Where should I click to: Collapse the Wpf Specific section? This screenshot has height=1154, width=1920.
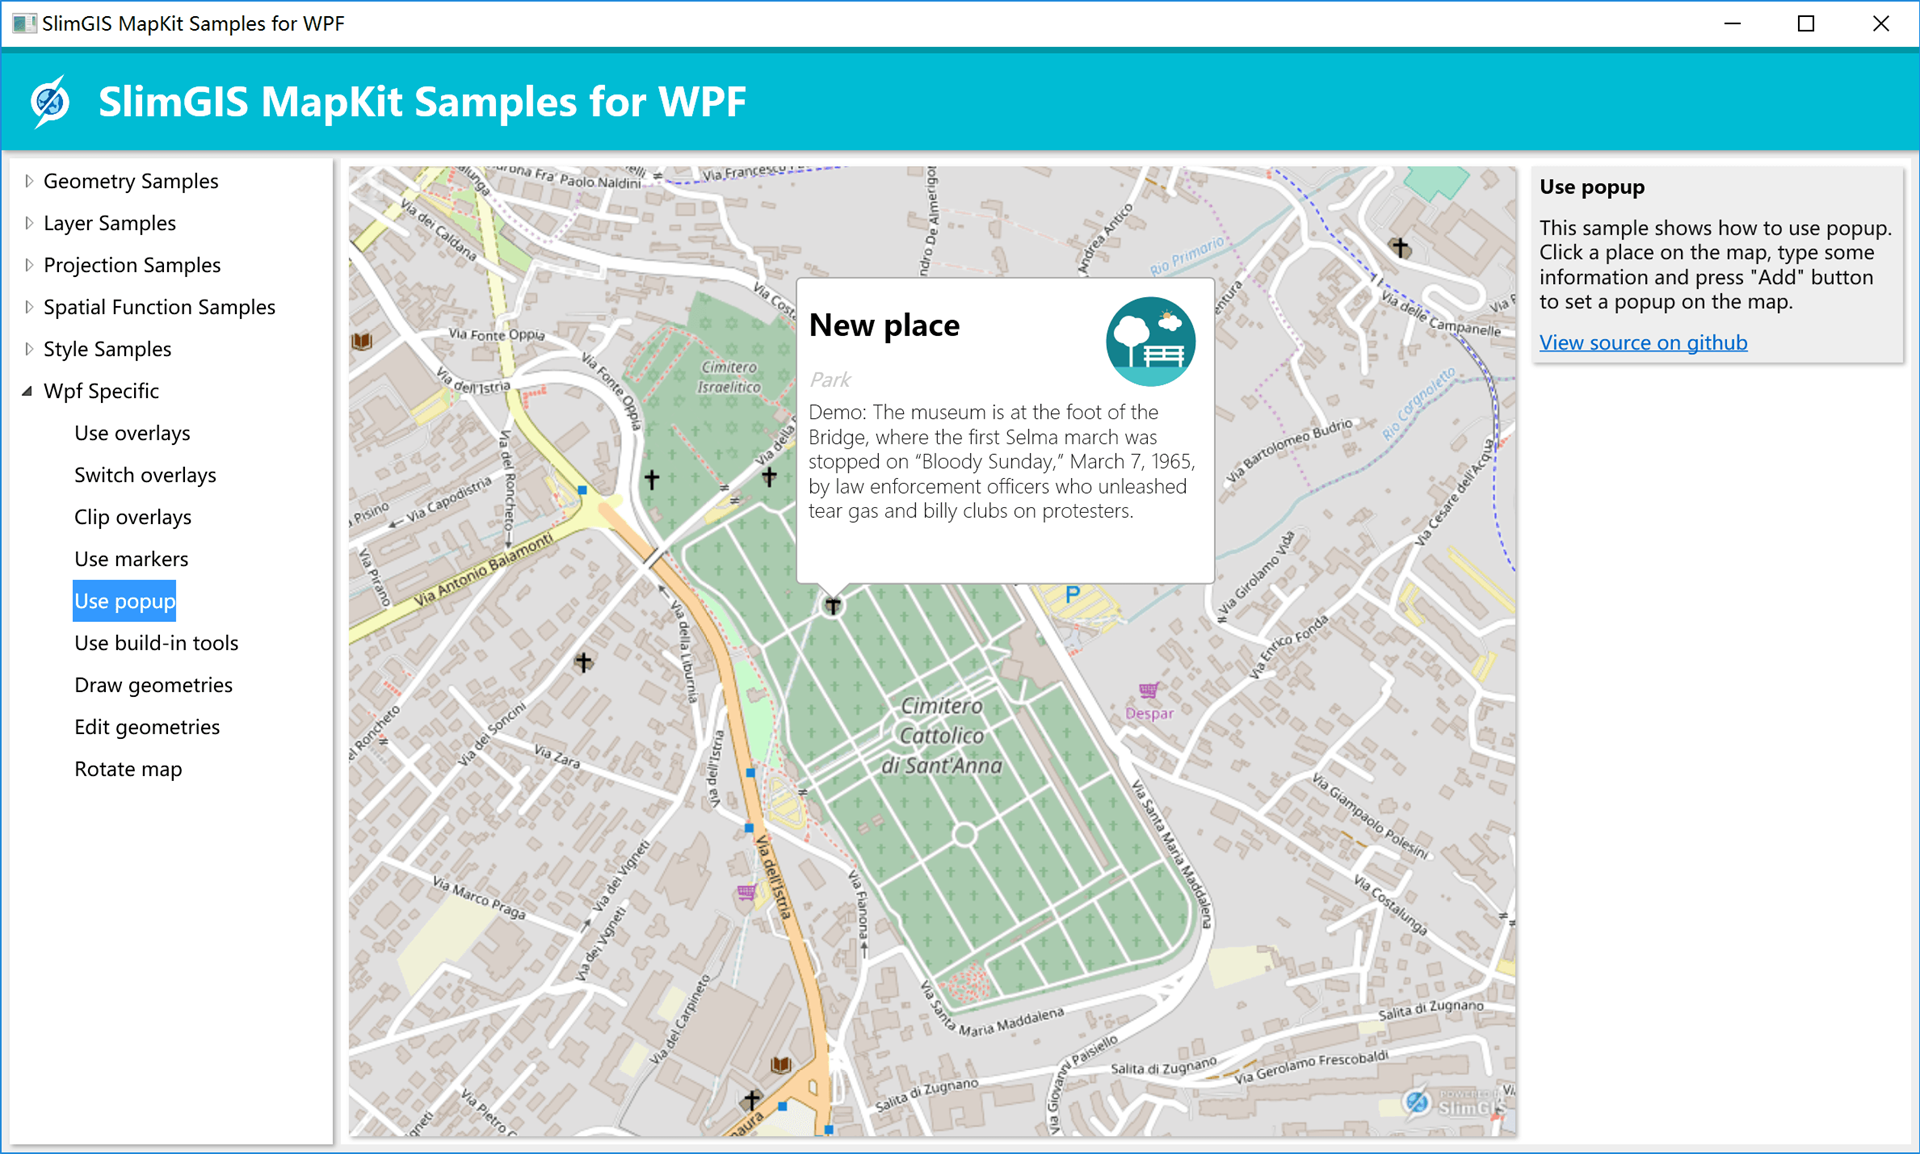[26, 390]
